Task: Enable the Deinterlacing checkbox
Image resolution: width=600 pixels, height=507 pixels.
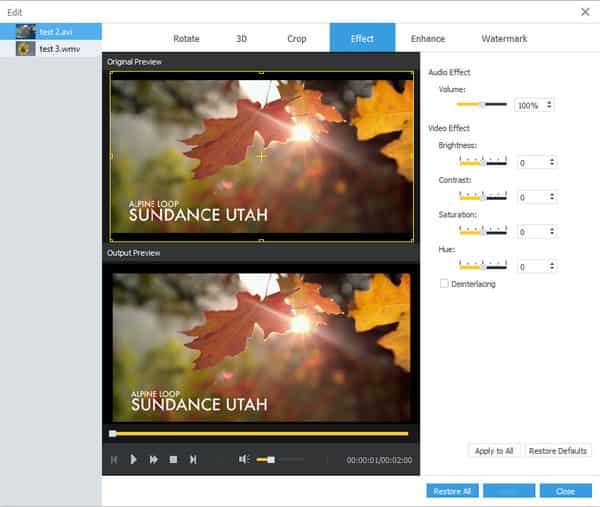Action: tap(444, 284)
